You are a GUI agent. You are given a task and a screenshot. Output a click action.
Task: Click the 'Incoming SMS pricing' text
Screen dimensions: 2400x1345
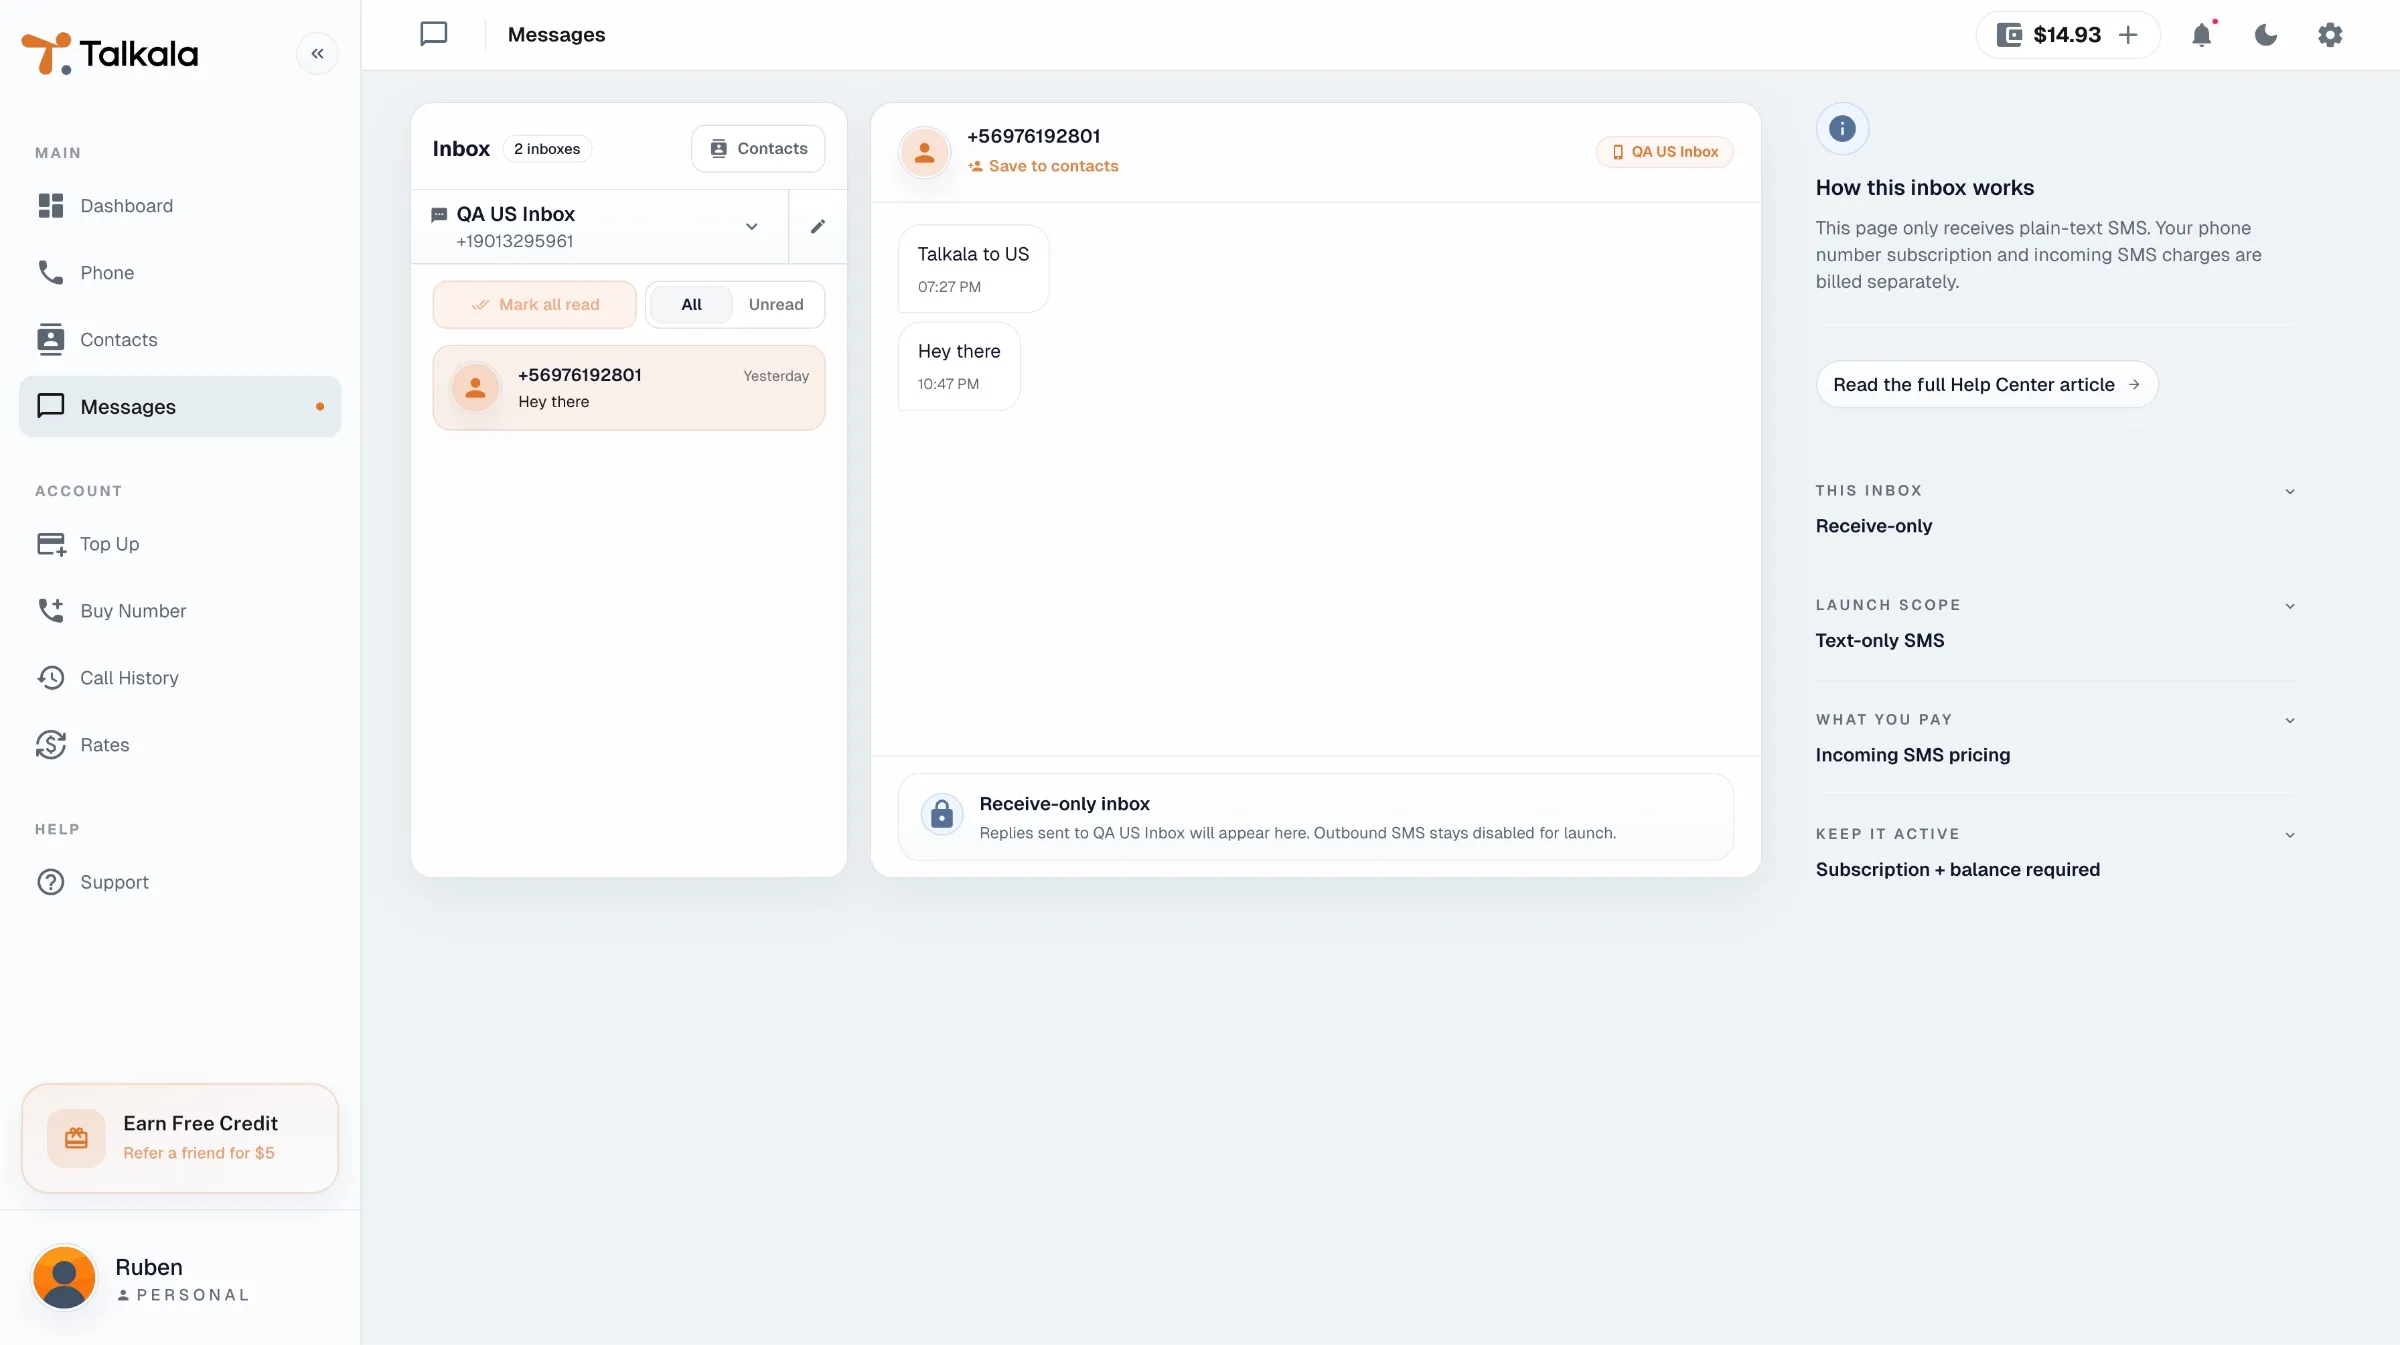pos(1913,755)
